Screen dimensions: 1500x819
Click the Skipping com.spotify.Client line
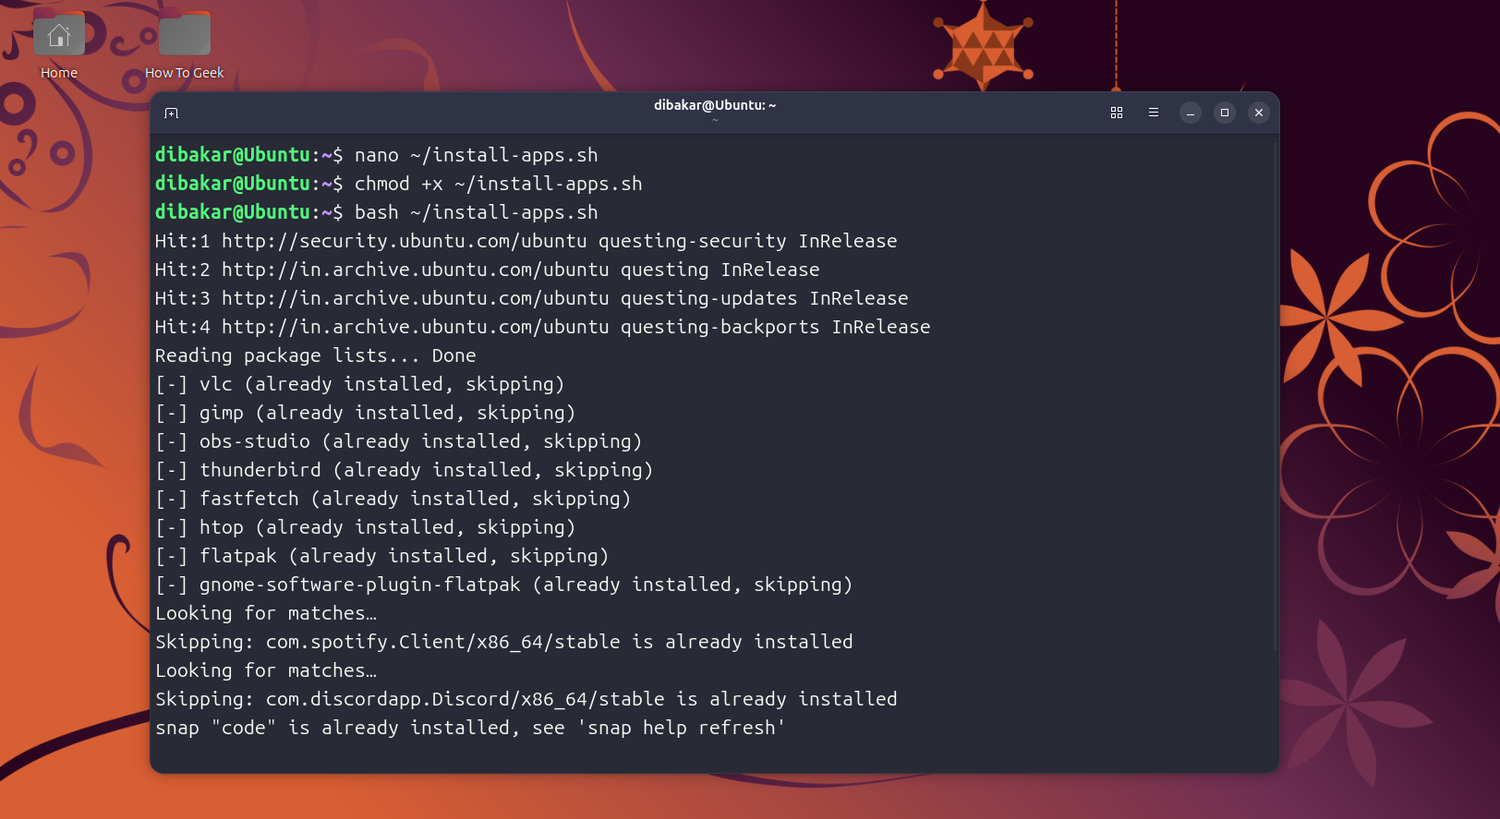[x=504, y=642]
